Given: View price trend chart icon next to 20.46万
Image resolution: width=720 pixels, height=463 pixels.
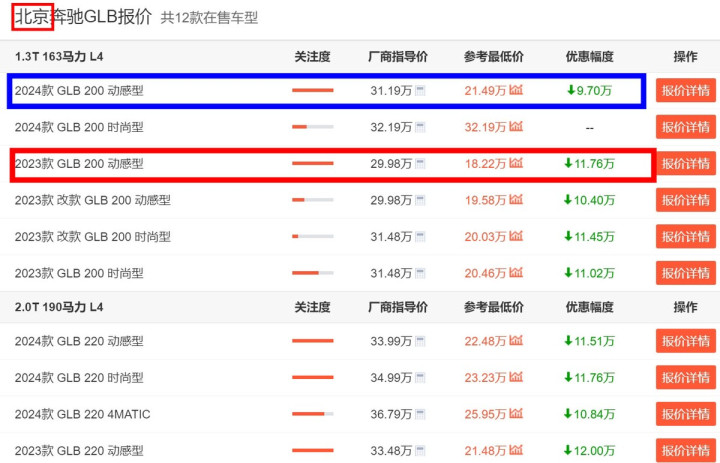Looking at the screenshot, I should (x=516, y=272).
